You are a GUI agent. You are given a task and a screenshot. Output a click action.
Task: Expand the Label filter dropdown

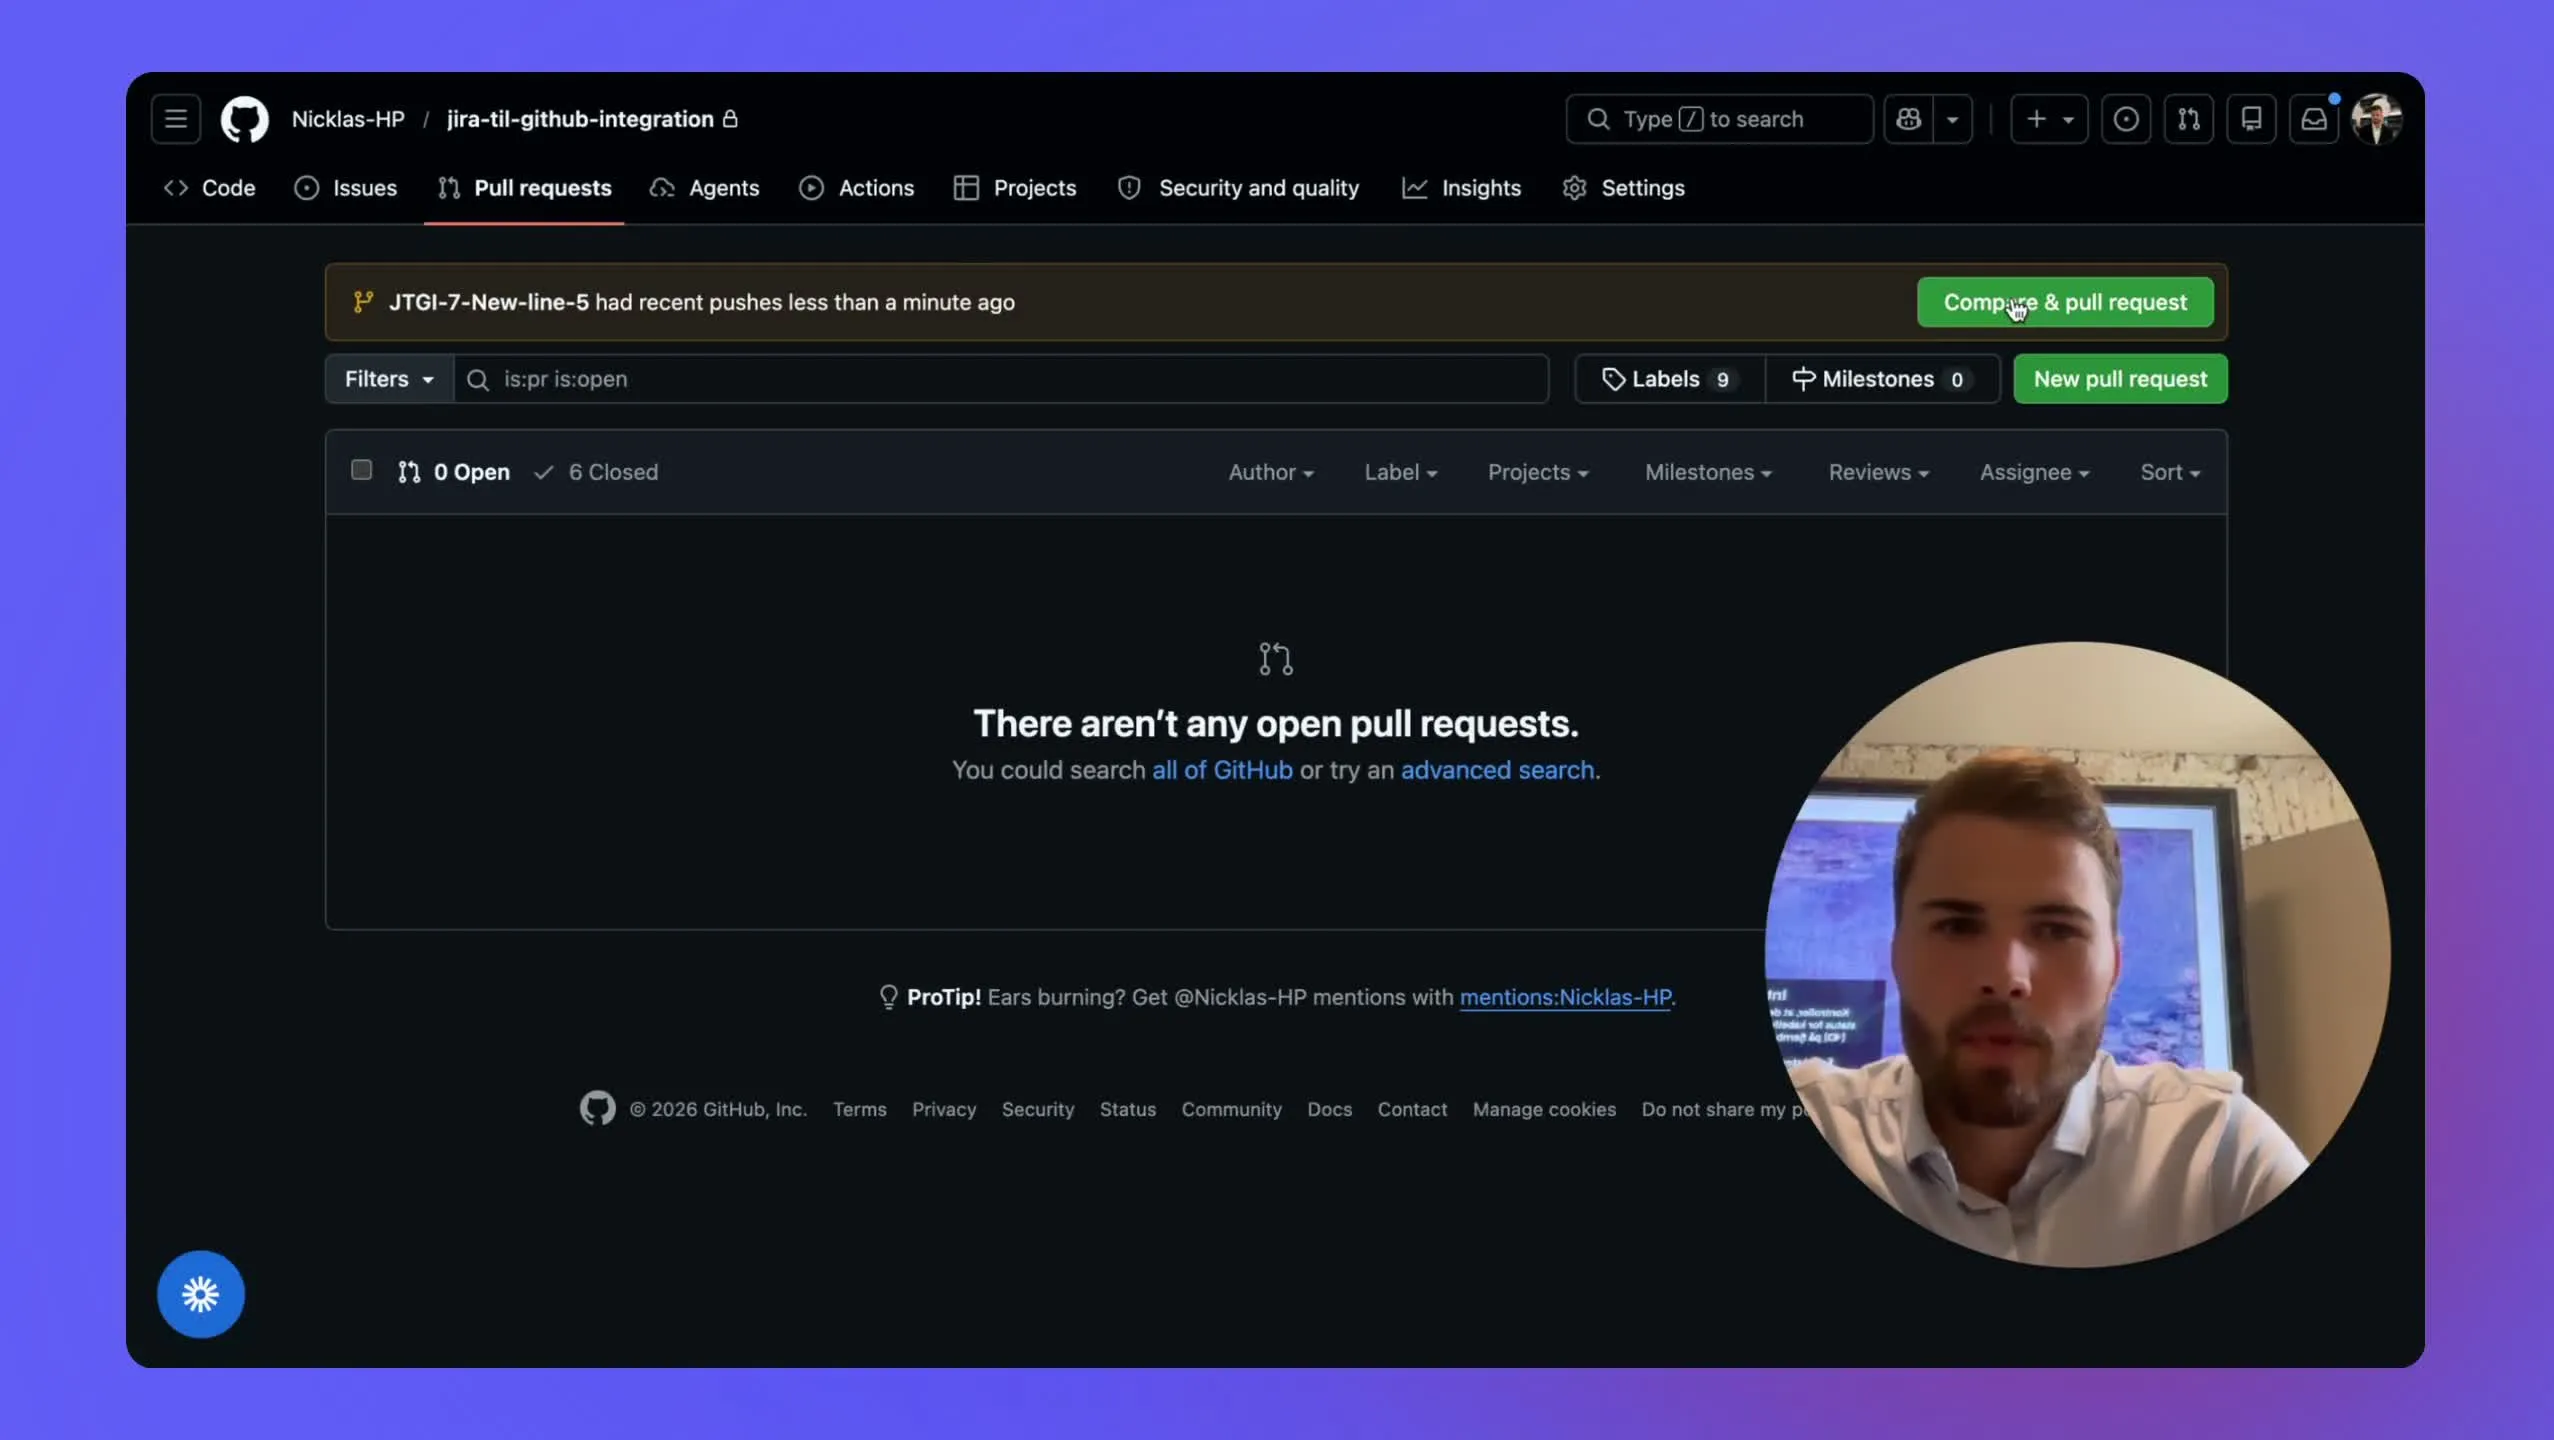point(1401,472)
